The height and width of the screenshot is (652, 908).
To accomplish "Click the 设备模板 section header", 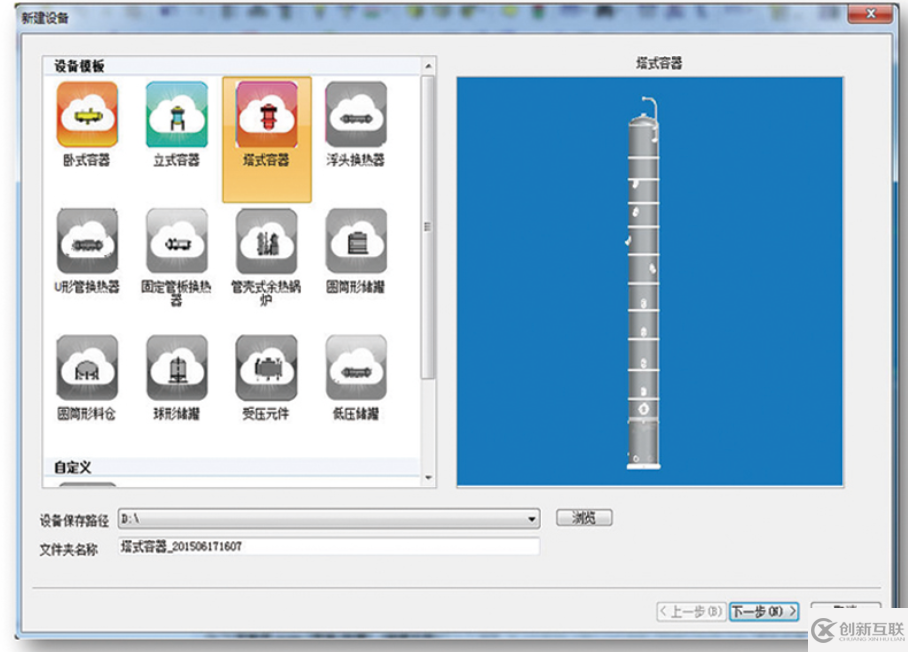I will (79, 67).
